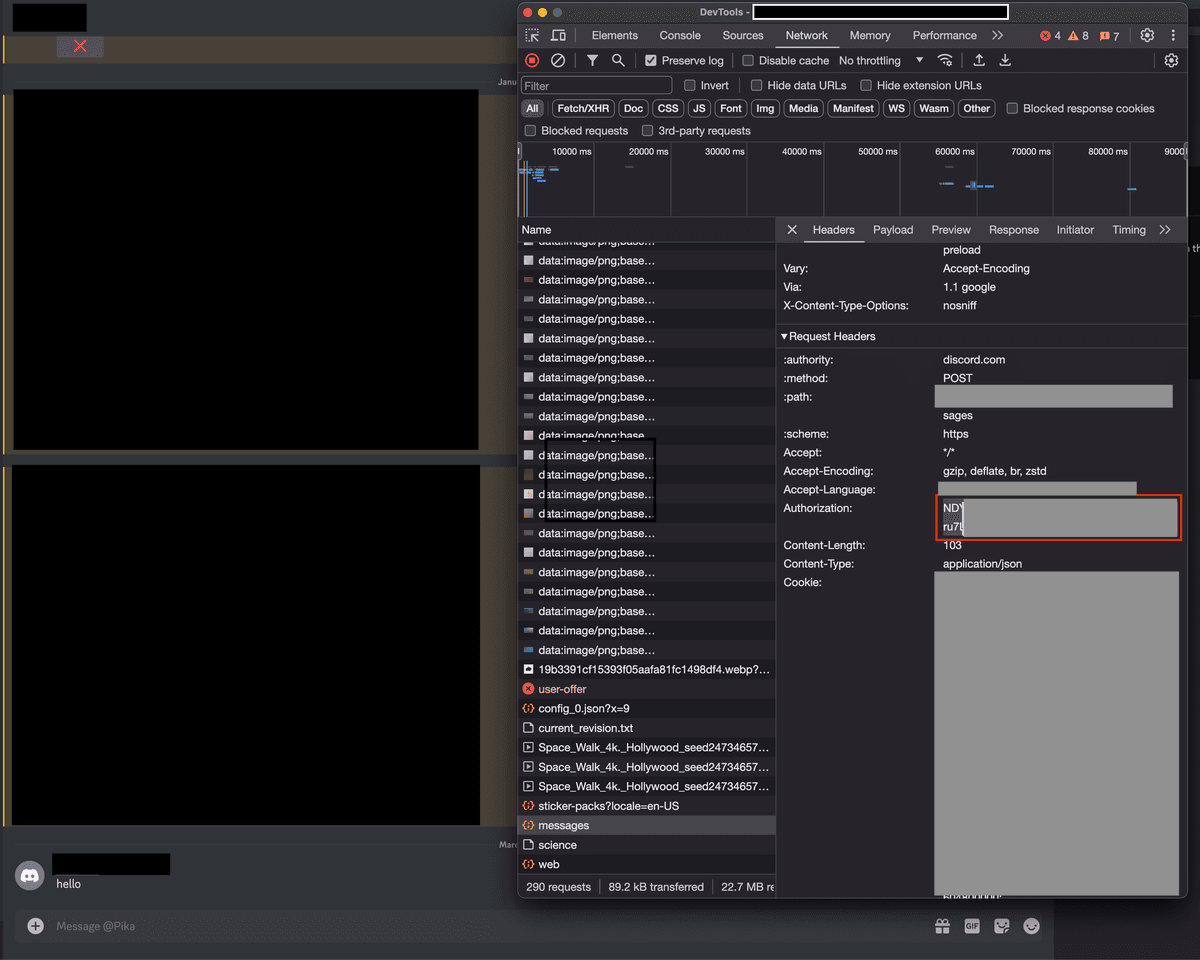Viewport: 1200px width, 960px height.
Task: Open the Initiator tab
Action: 1075,230
